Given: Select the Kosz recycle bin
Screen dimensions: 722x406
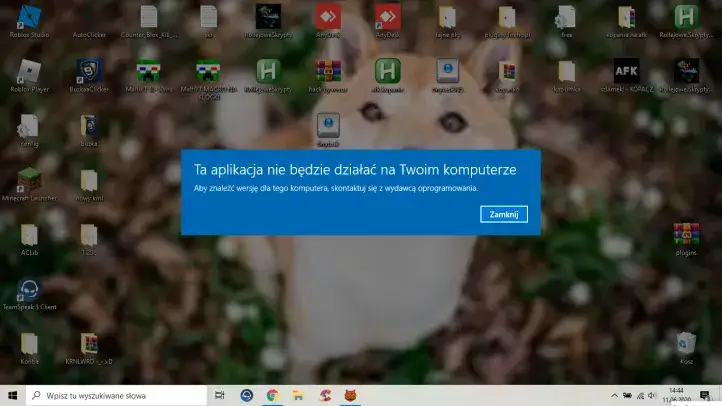Looking at the screenshot, I should pyautogui.click(x=686, y=348).
